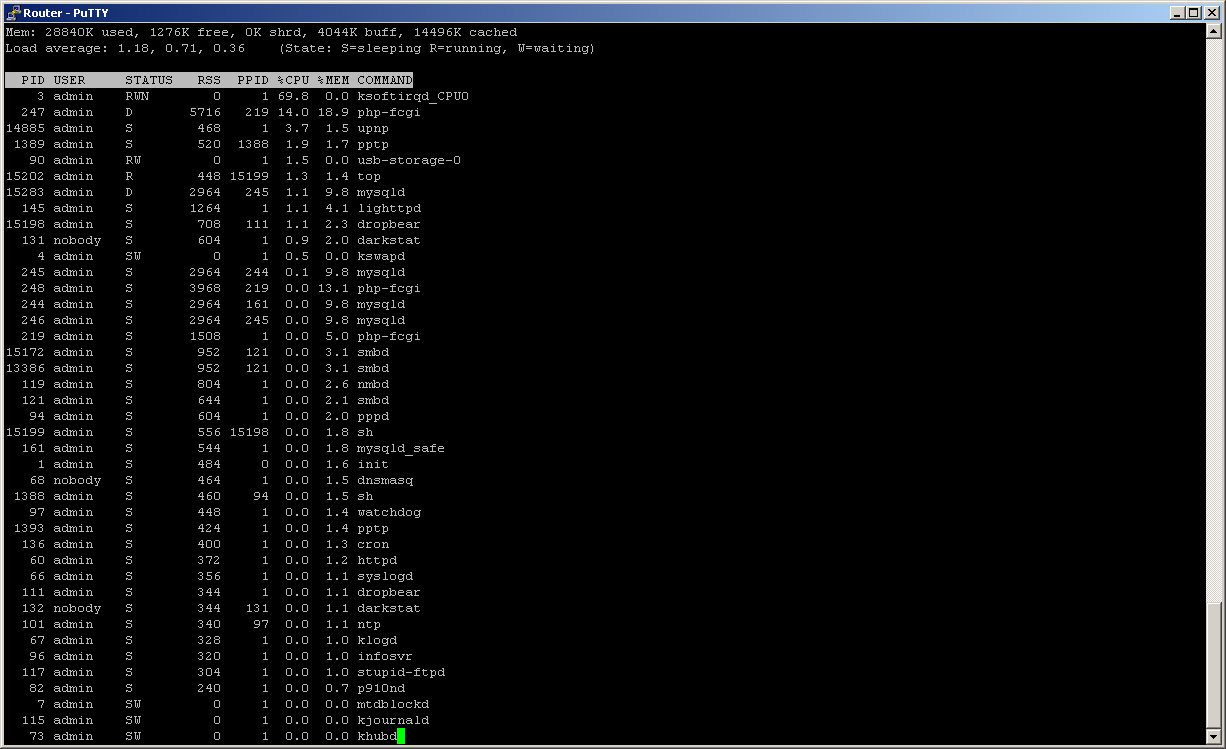
Task: Click the PPID column header
Action: [x=253, y=80]
